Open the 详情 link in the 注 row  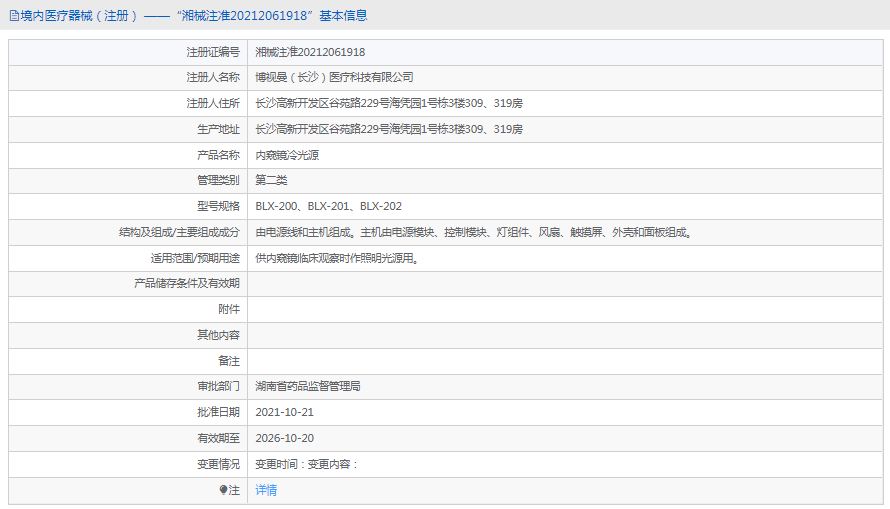[266, 490]
